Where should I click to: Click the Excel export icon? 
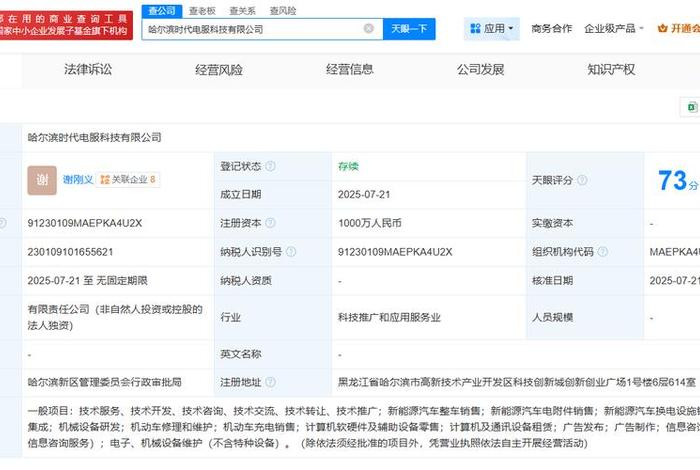[692, 107]
